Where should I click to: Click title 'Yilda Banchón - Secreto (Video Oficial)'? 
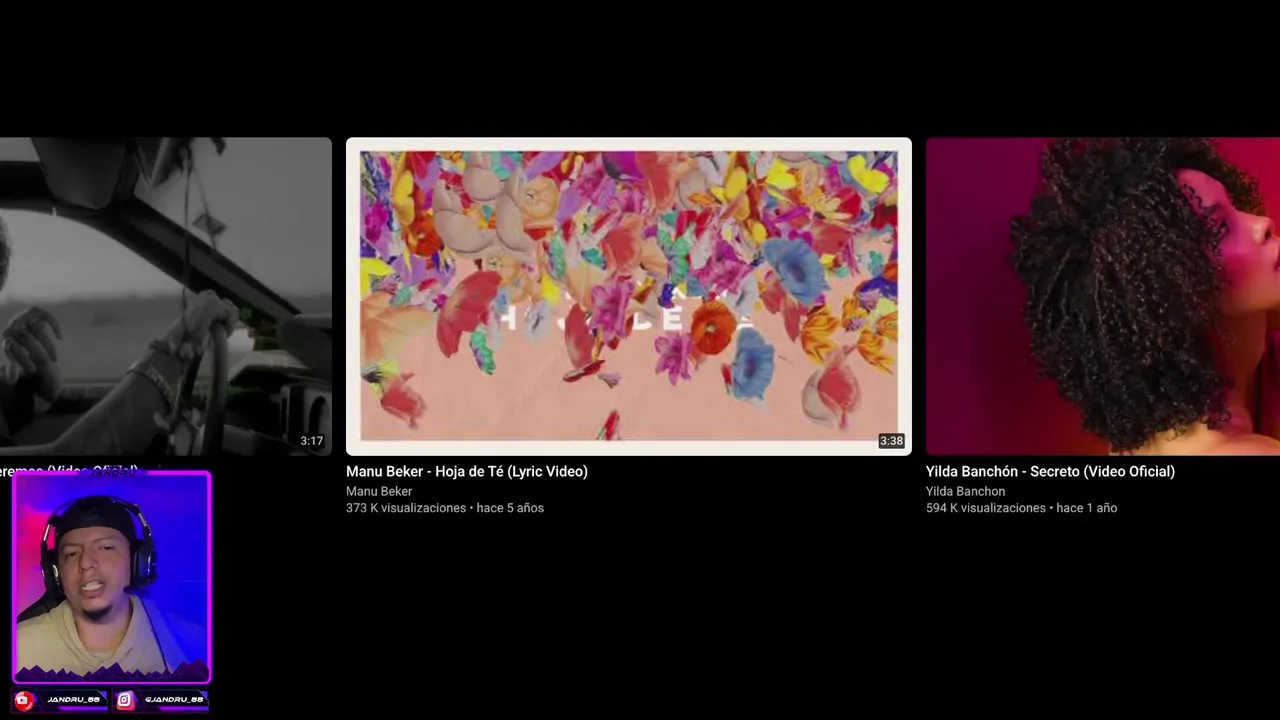[x=1050, y=471]
